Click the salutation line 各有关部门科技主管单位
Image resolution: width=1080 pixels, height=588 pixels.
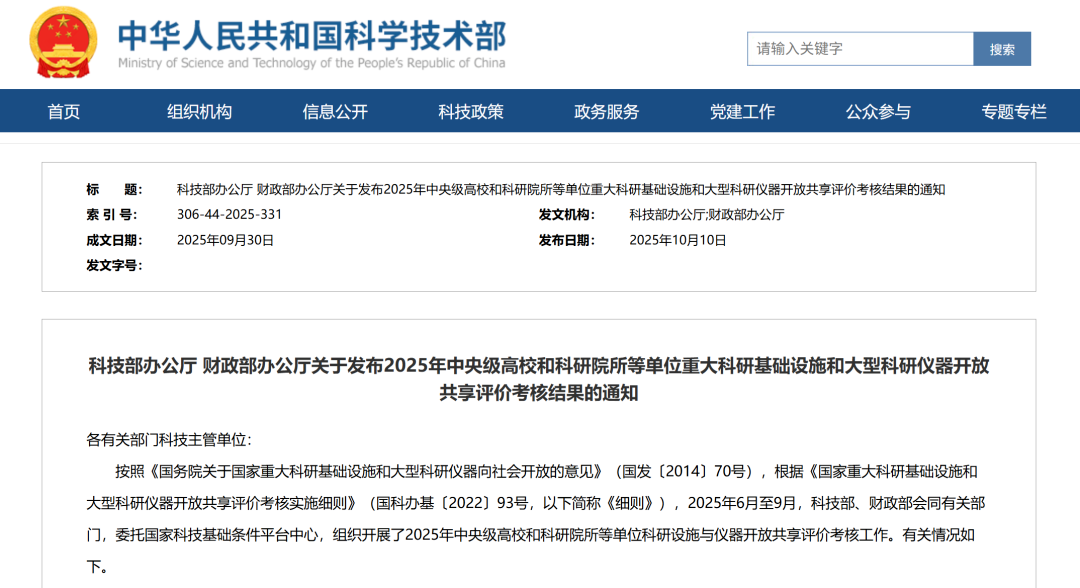(169, 440)
